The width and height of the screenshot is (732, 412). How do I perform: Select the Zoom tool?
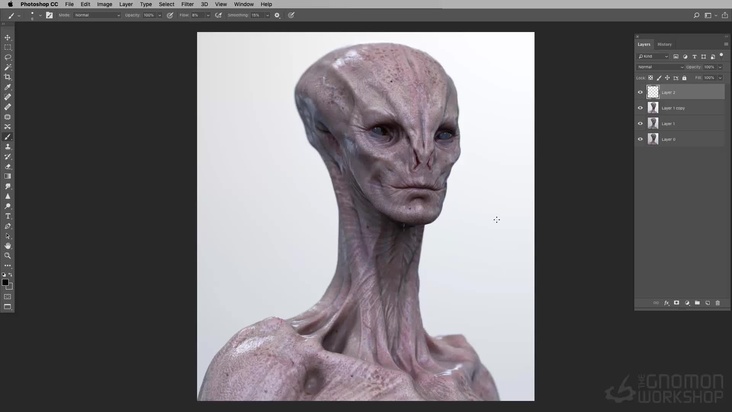[x=7, y=256]
